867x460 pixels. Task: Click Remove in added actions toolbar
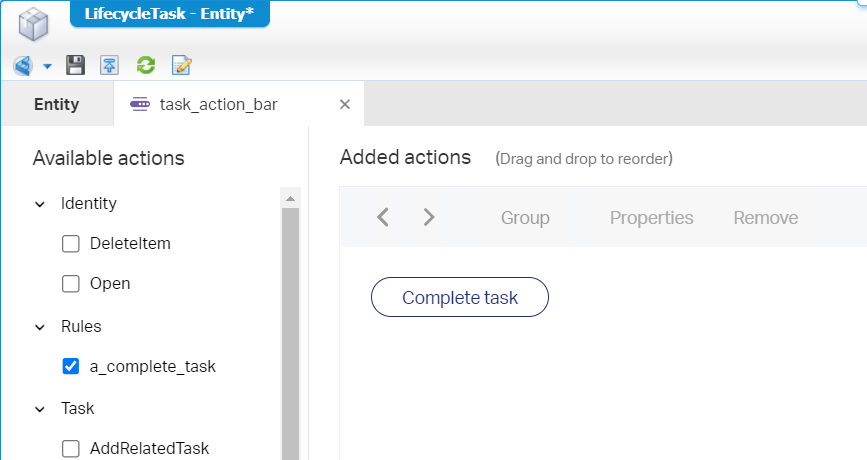tap(766, 218)
